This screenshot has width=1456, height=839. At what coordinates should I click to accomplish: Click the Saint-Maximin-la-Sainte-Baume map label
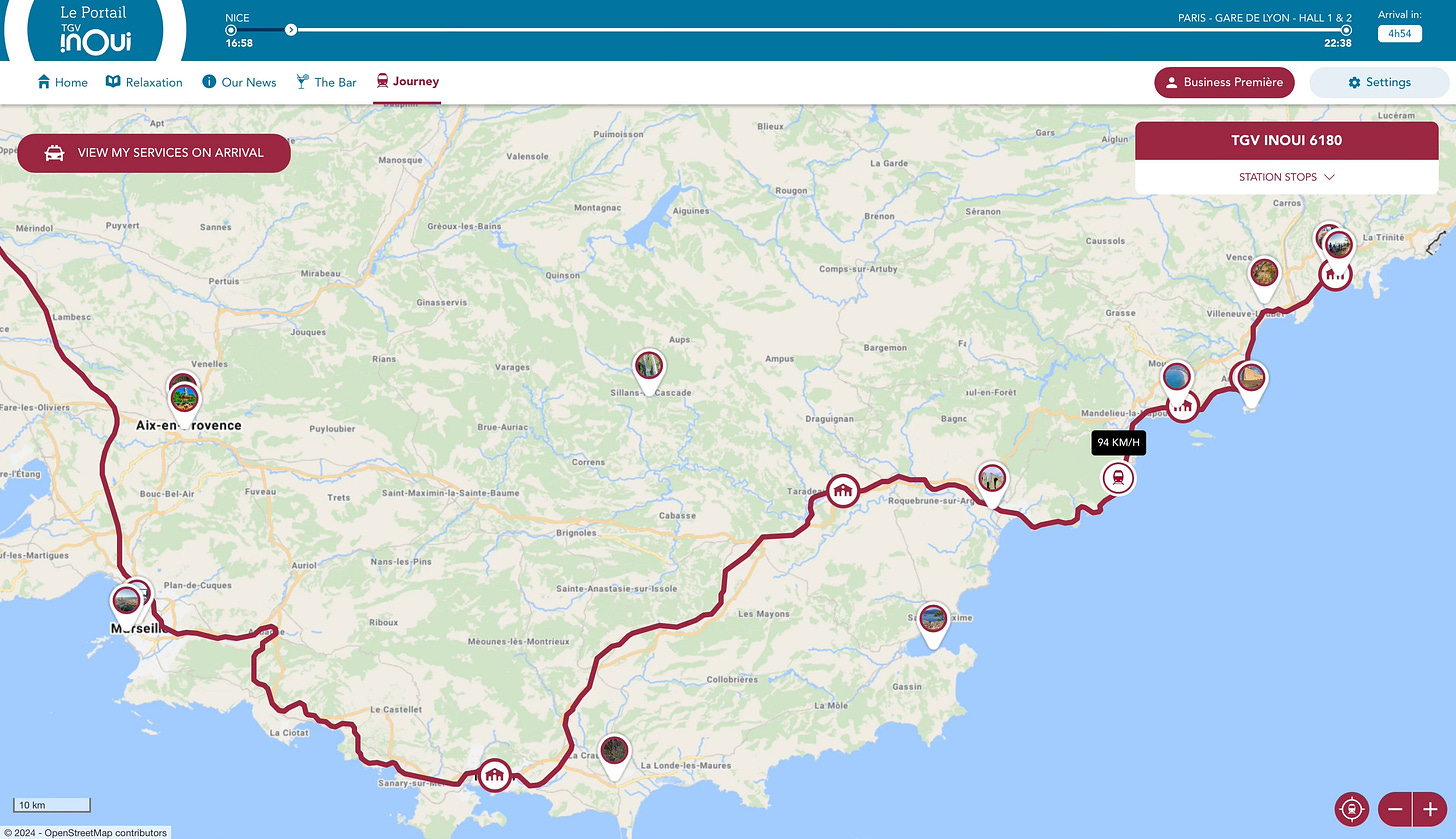point(451,493)
